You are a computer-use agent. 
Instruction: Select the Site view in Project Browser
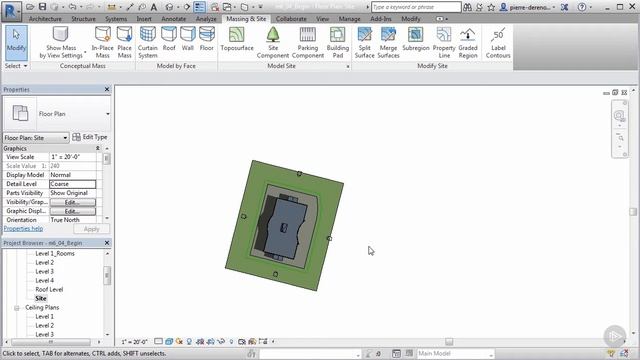click(x=41, y=298)
